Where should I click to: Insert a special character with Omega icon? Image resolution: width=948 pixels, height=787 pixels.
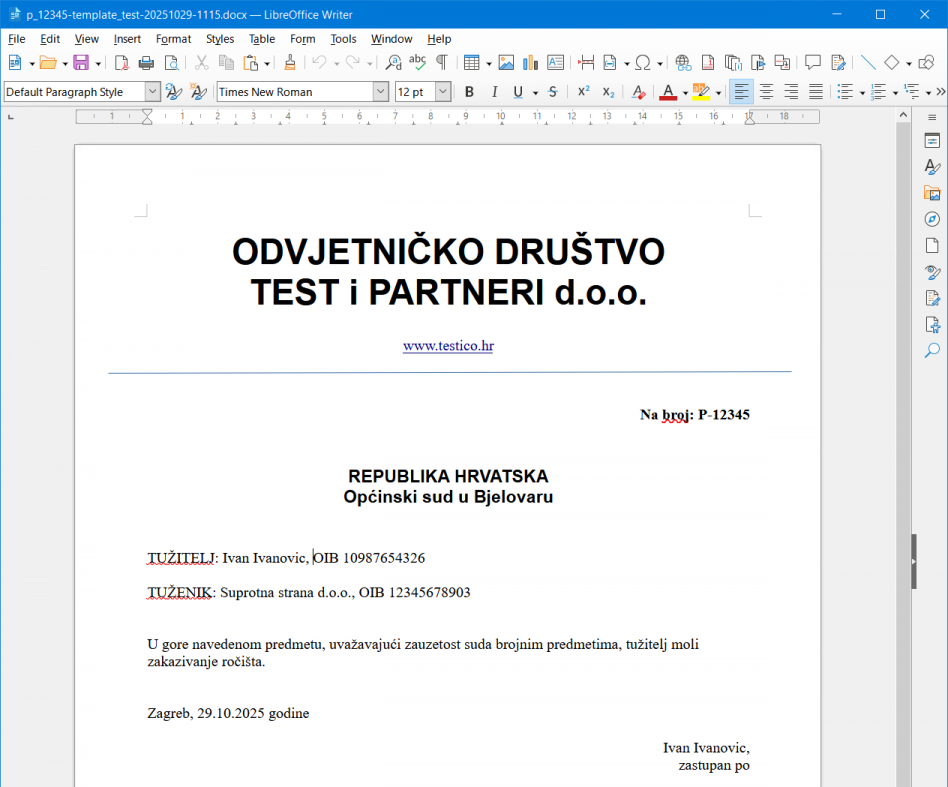(643, 63)
